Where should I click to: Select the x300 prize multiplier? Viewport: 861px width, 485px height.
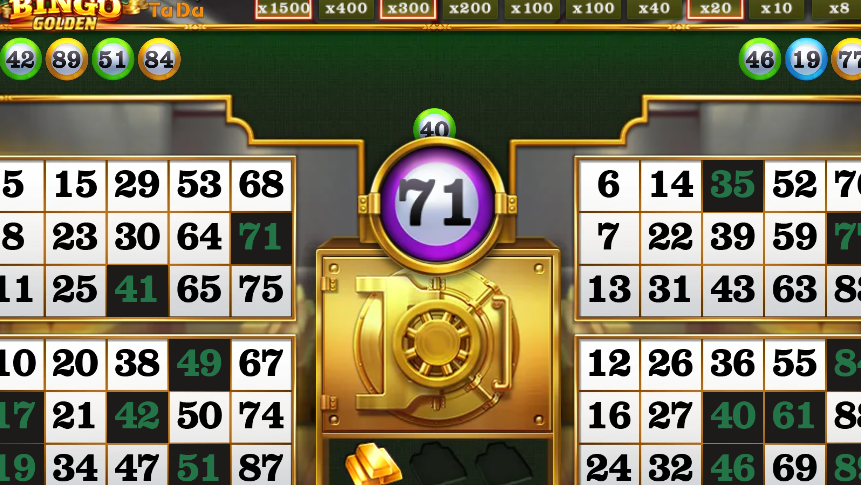click(408, 8)
